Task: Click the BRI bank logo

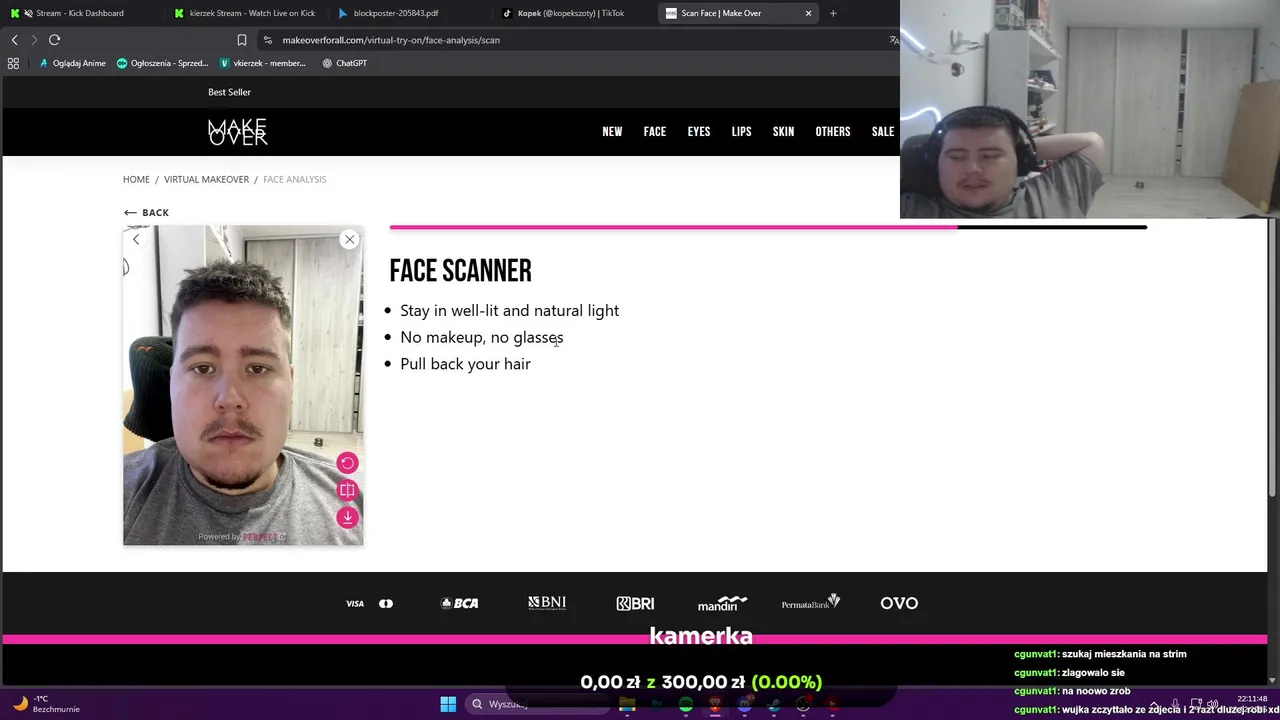Action: point(635,603)
